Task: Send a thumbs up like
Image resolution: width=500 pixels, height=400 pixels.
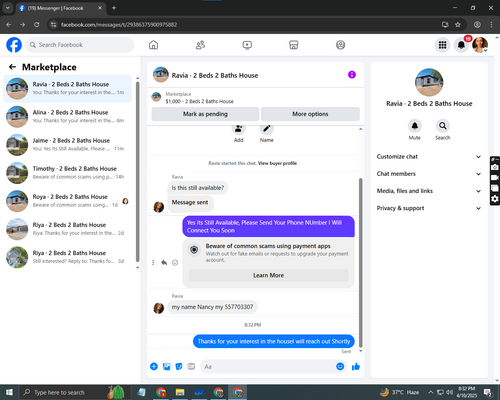Action: (356, 367)
